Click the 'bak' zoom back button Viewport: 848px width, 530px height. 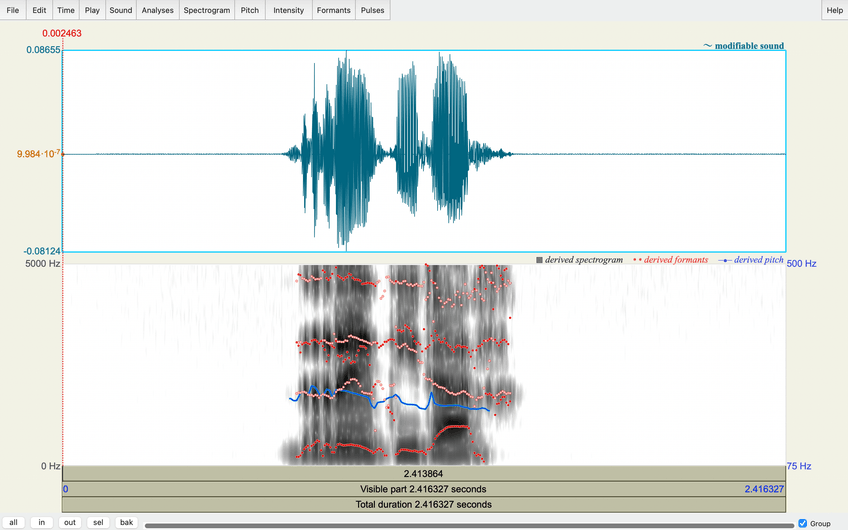point(126,523)
